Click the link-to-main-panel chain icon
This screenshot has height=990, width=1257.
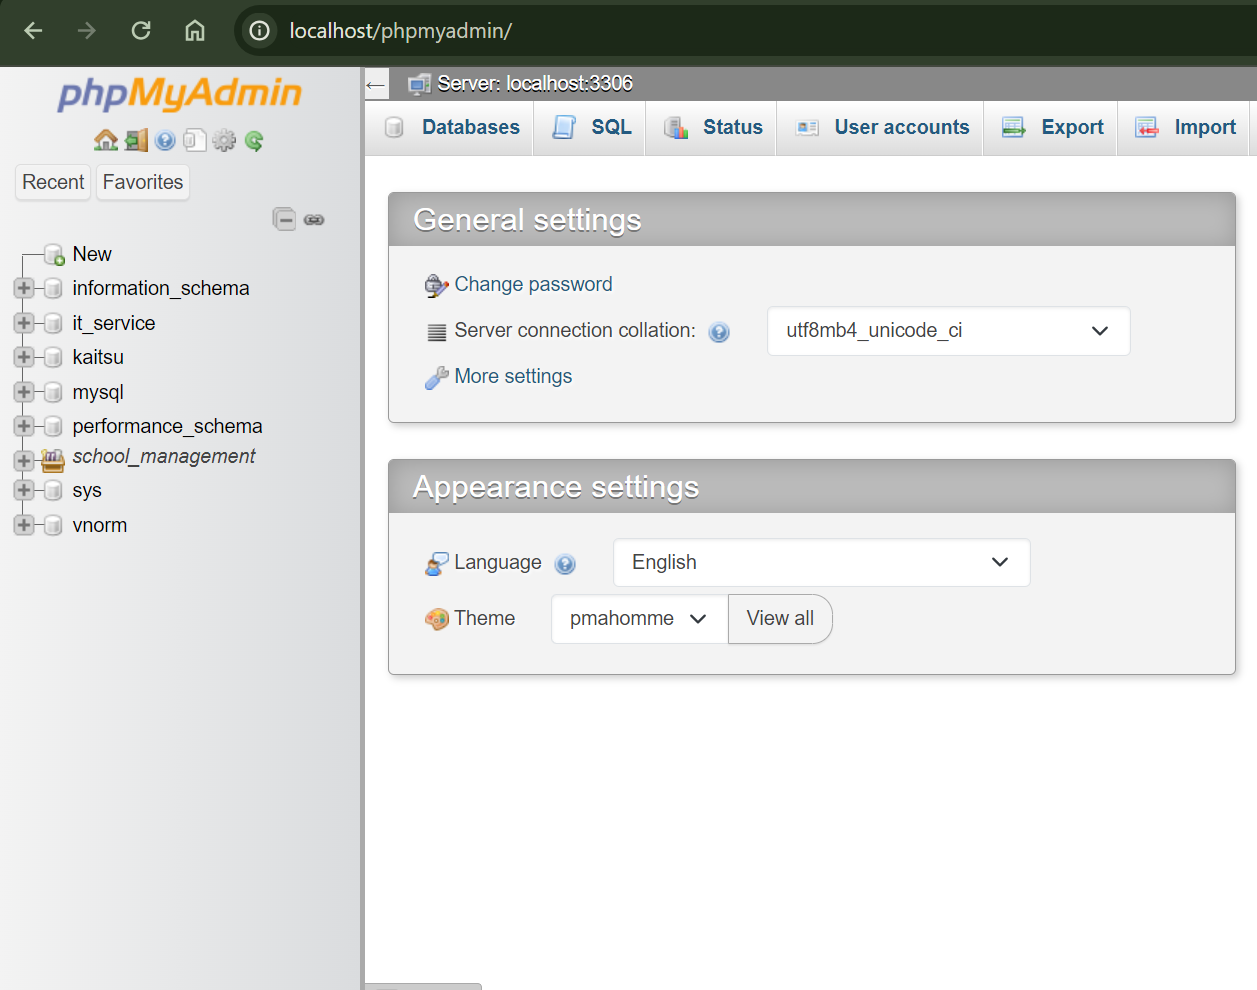tap(314, 220)
